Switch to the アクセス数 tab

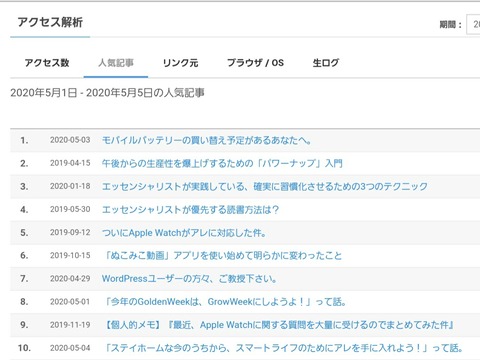point(47,63)
